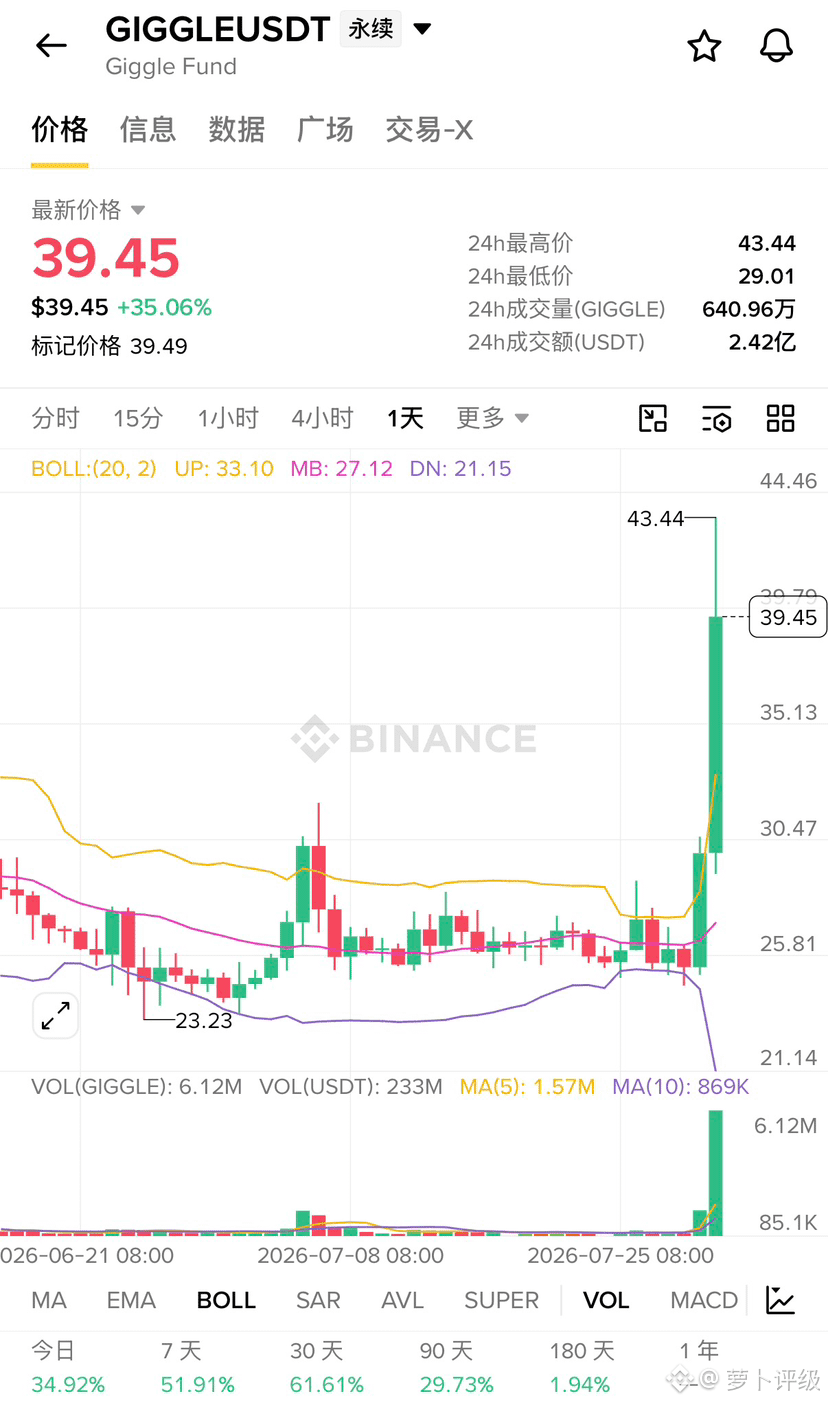Toggle the BOLL indicator

tap(226, 1300)
